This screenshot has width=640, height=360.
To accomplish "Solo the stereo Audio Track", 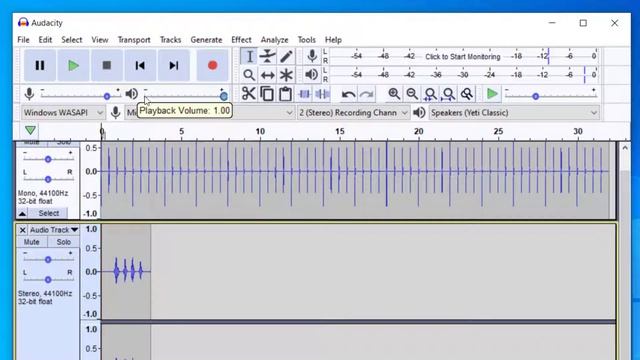I will pyautogui.click(x=64, y=242).
